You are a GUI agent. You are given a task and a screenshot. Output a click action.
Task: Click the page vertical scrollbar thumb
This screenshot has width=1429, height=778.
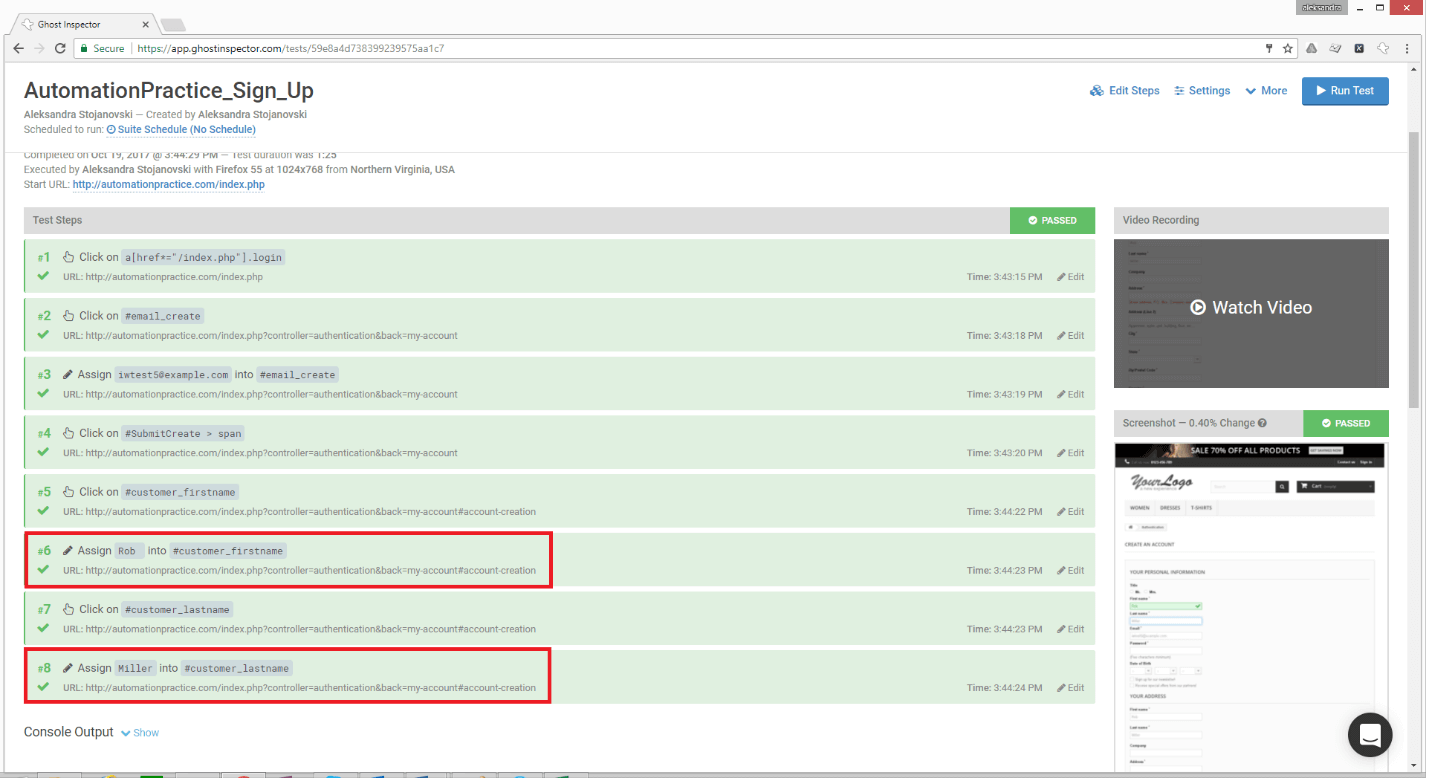(x=1413, y=270)
